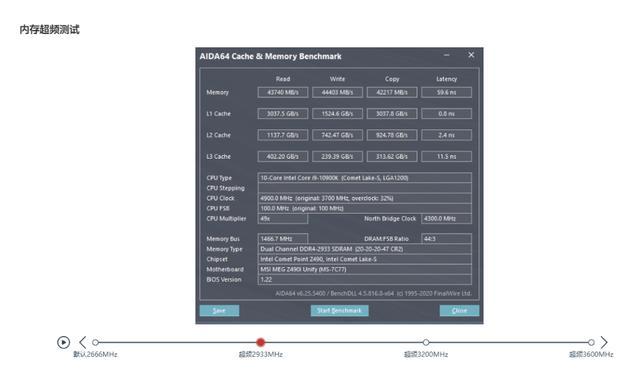The width and height of the screenshot is (640, 373).
Task: Click the empty CPU Stepping field
Action: click(x=364, y=188)
